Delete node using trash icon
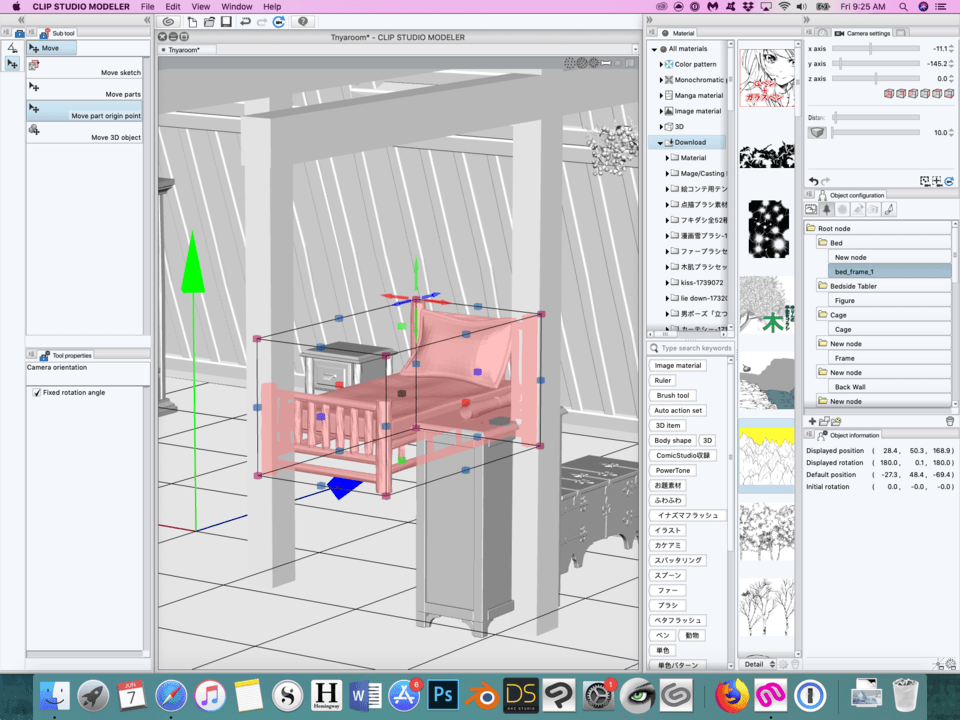 click(x=950, y=421)
